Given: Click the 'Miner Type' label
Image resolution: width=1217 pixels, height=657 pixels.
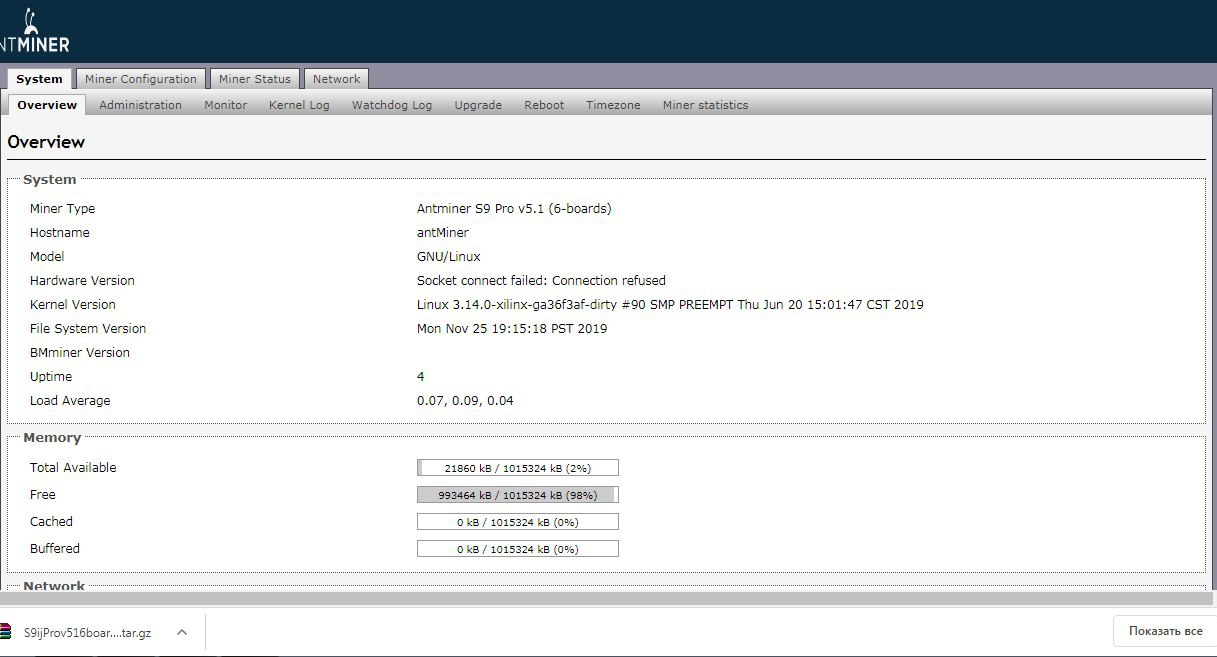Looking at the screenshot, I should coord(62,209).
